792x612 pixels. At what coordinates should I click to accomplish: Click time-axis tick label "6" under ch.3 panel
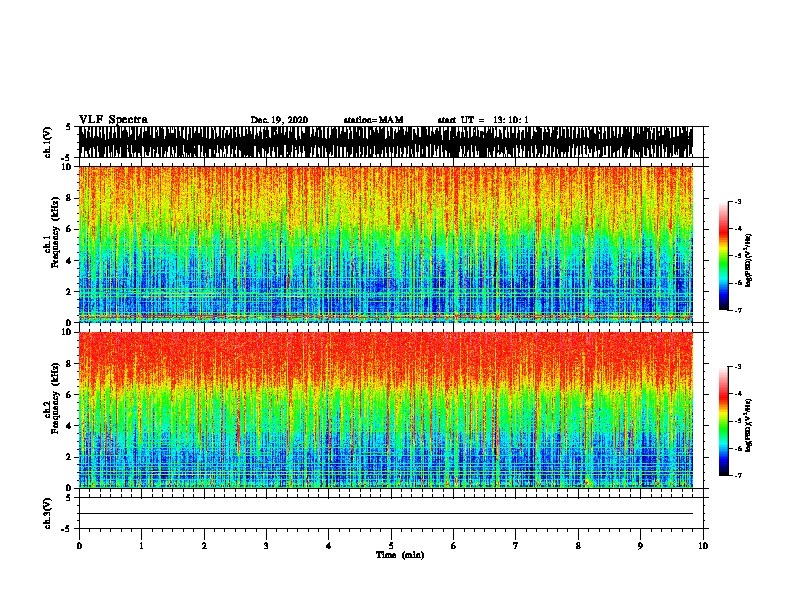coord(454,546)
